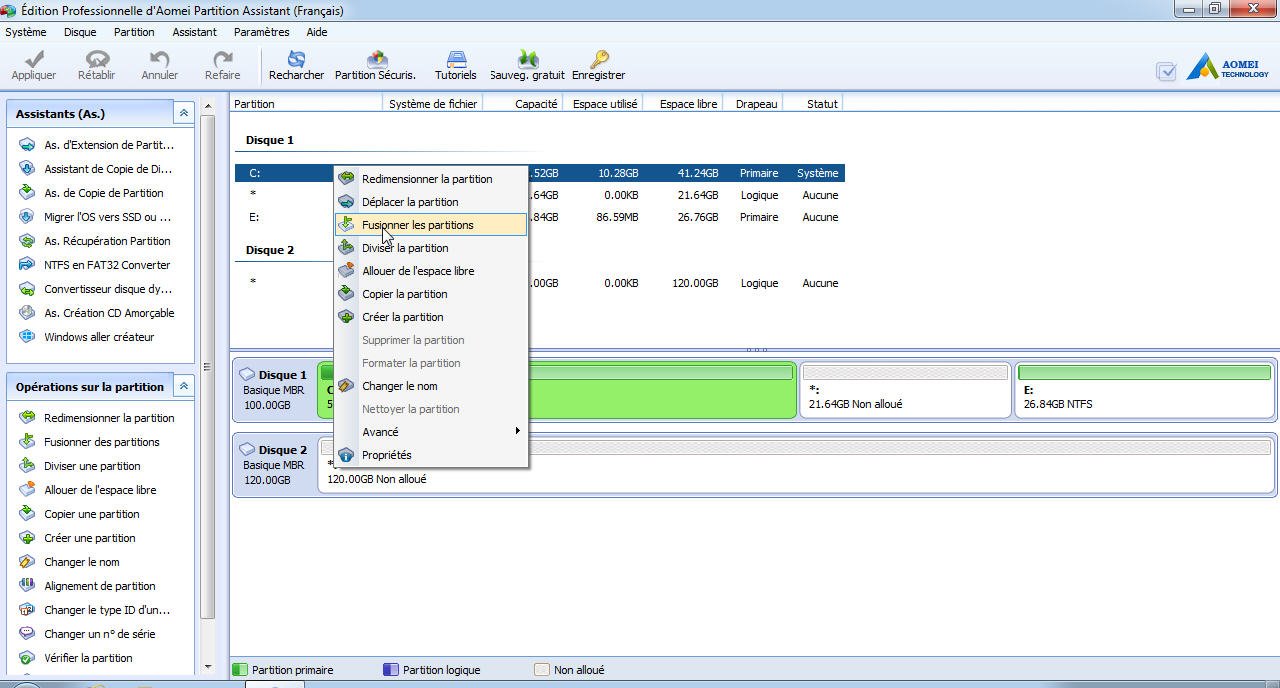Open the Disque menu

80,32
